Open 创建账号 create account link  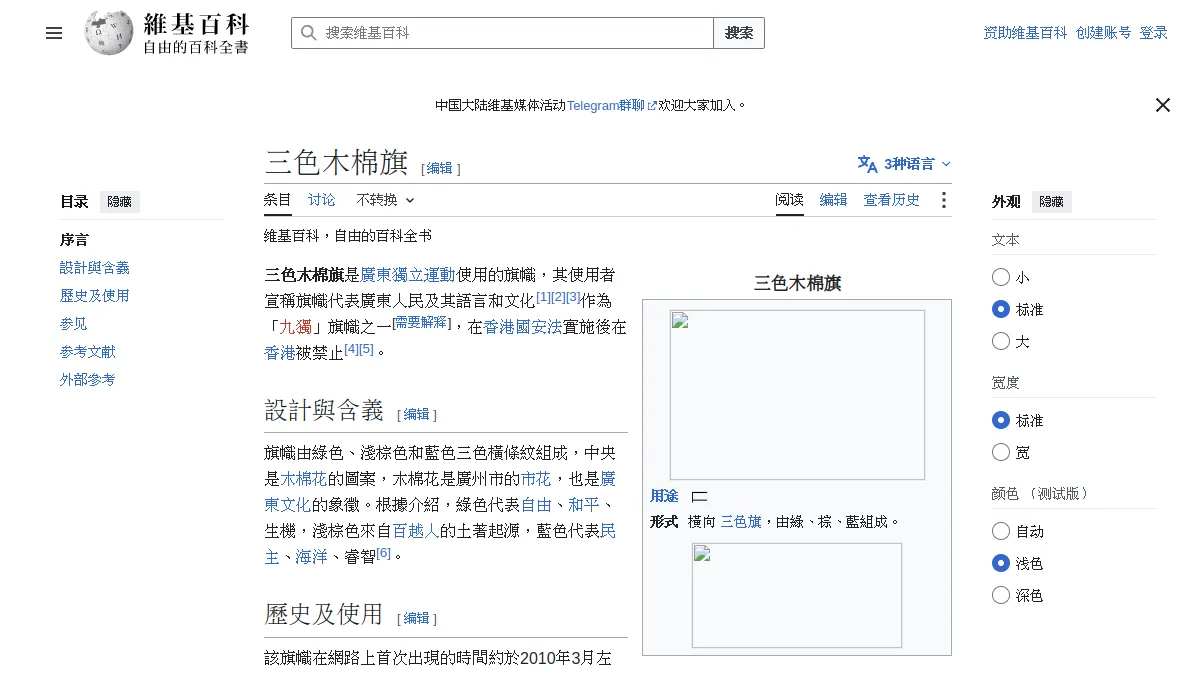coord(1104,33)
